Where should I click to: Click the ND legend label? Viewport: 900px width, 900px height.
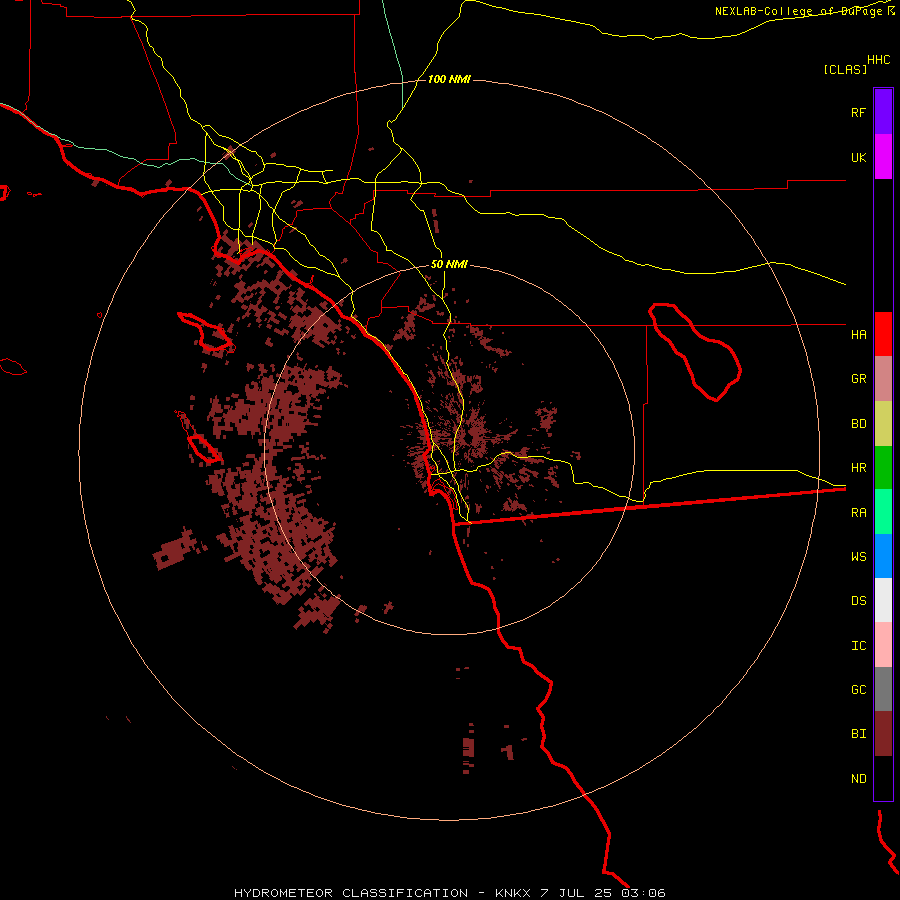tap(858, 779)
